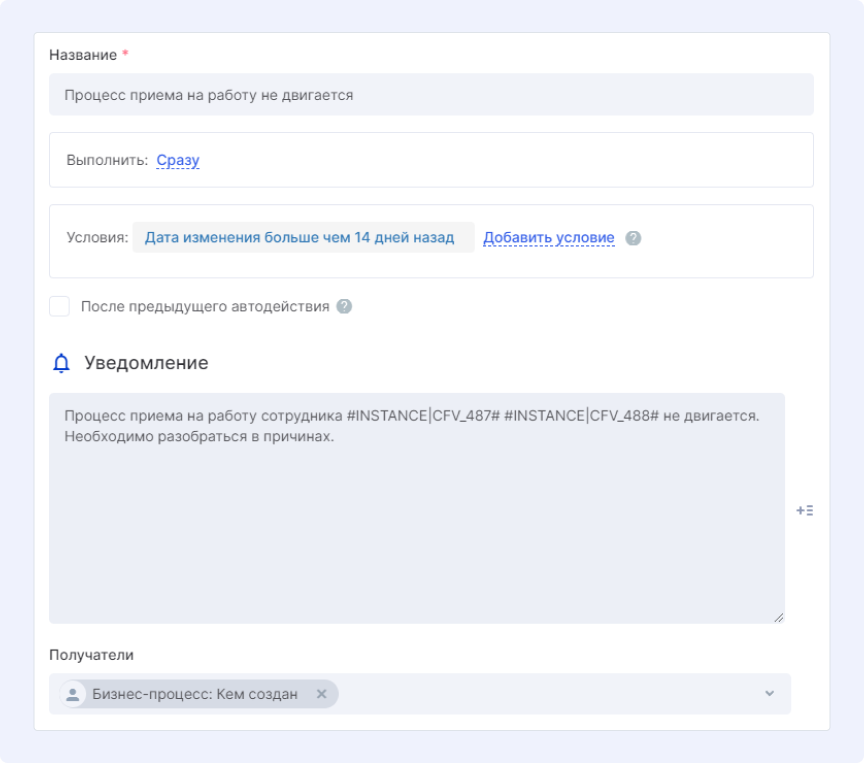
Task: Change the Сразу execution timing
Action: [178, 160]
